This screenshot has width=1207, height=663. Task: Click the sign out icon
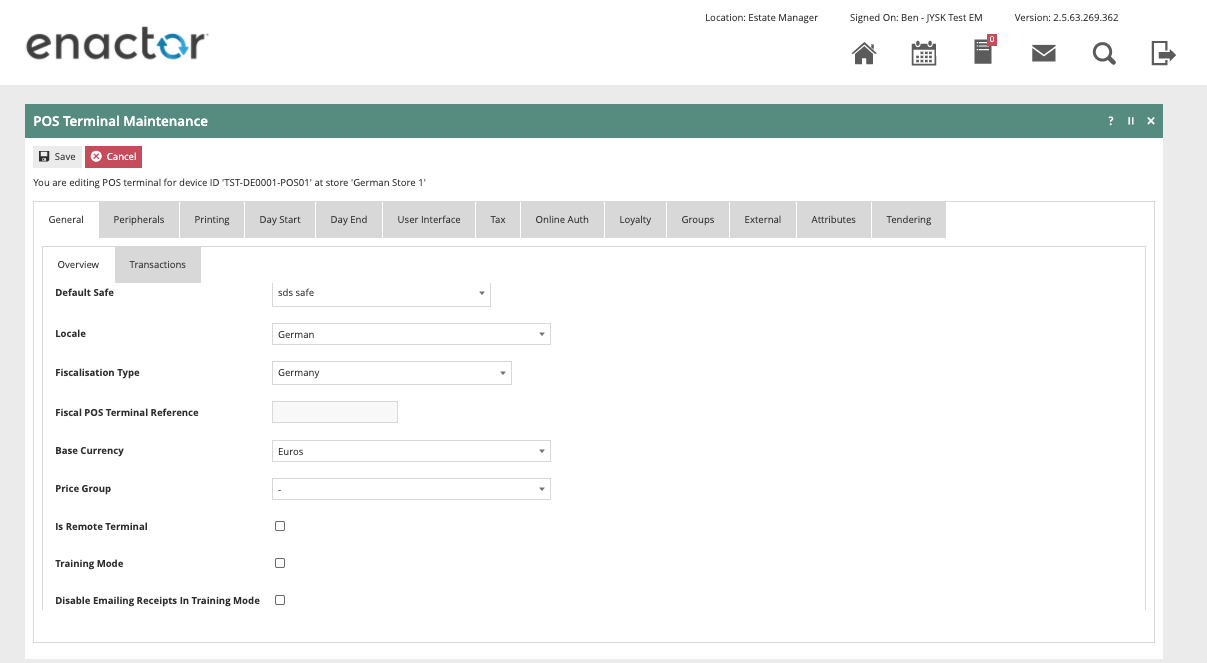point(1162,53)
